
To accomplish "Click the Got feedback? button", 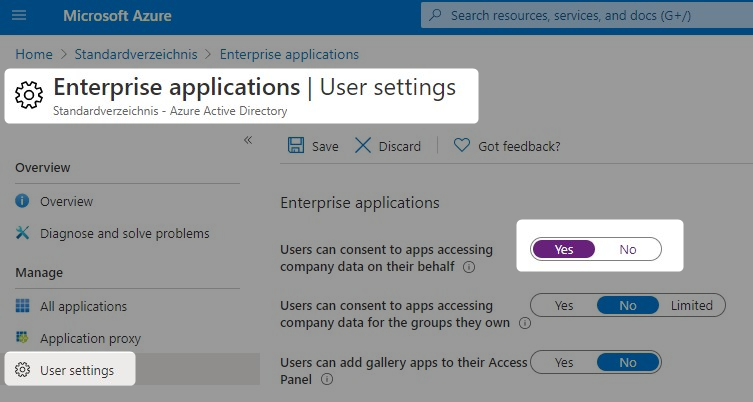I will 518,146.
